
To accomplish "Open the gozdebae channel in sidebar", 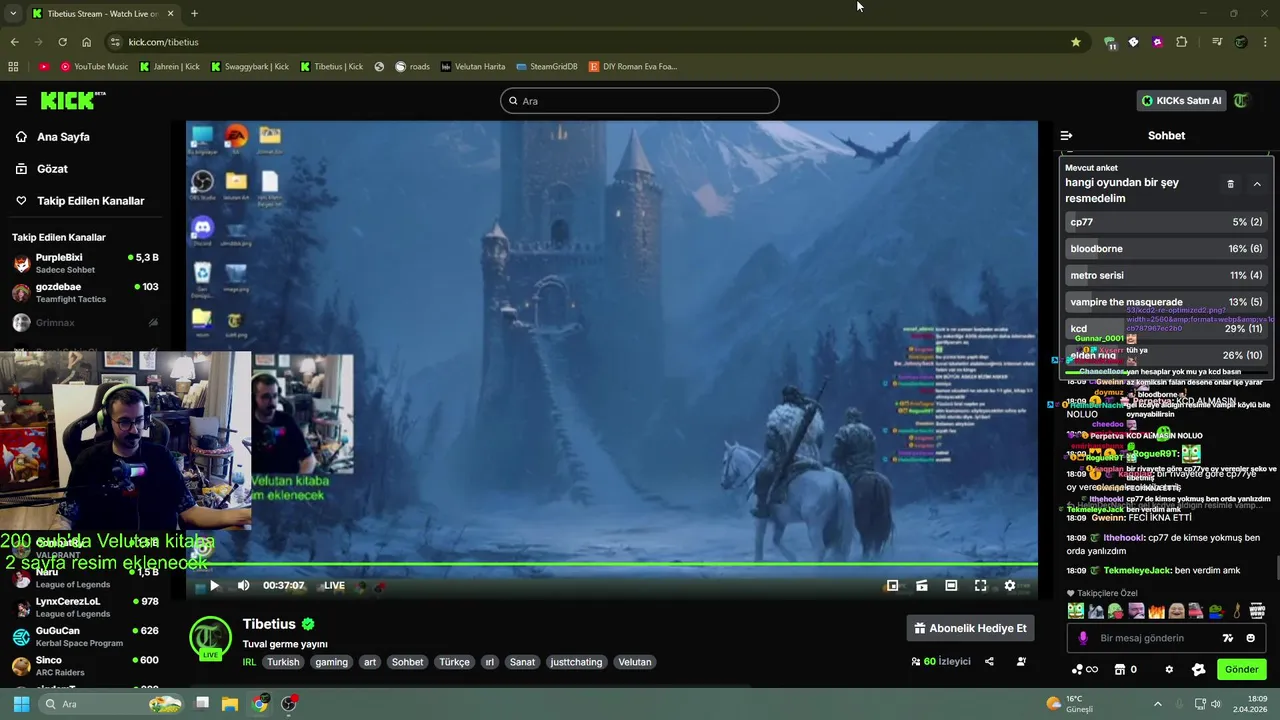I will [x=86, y=292].
